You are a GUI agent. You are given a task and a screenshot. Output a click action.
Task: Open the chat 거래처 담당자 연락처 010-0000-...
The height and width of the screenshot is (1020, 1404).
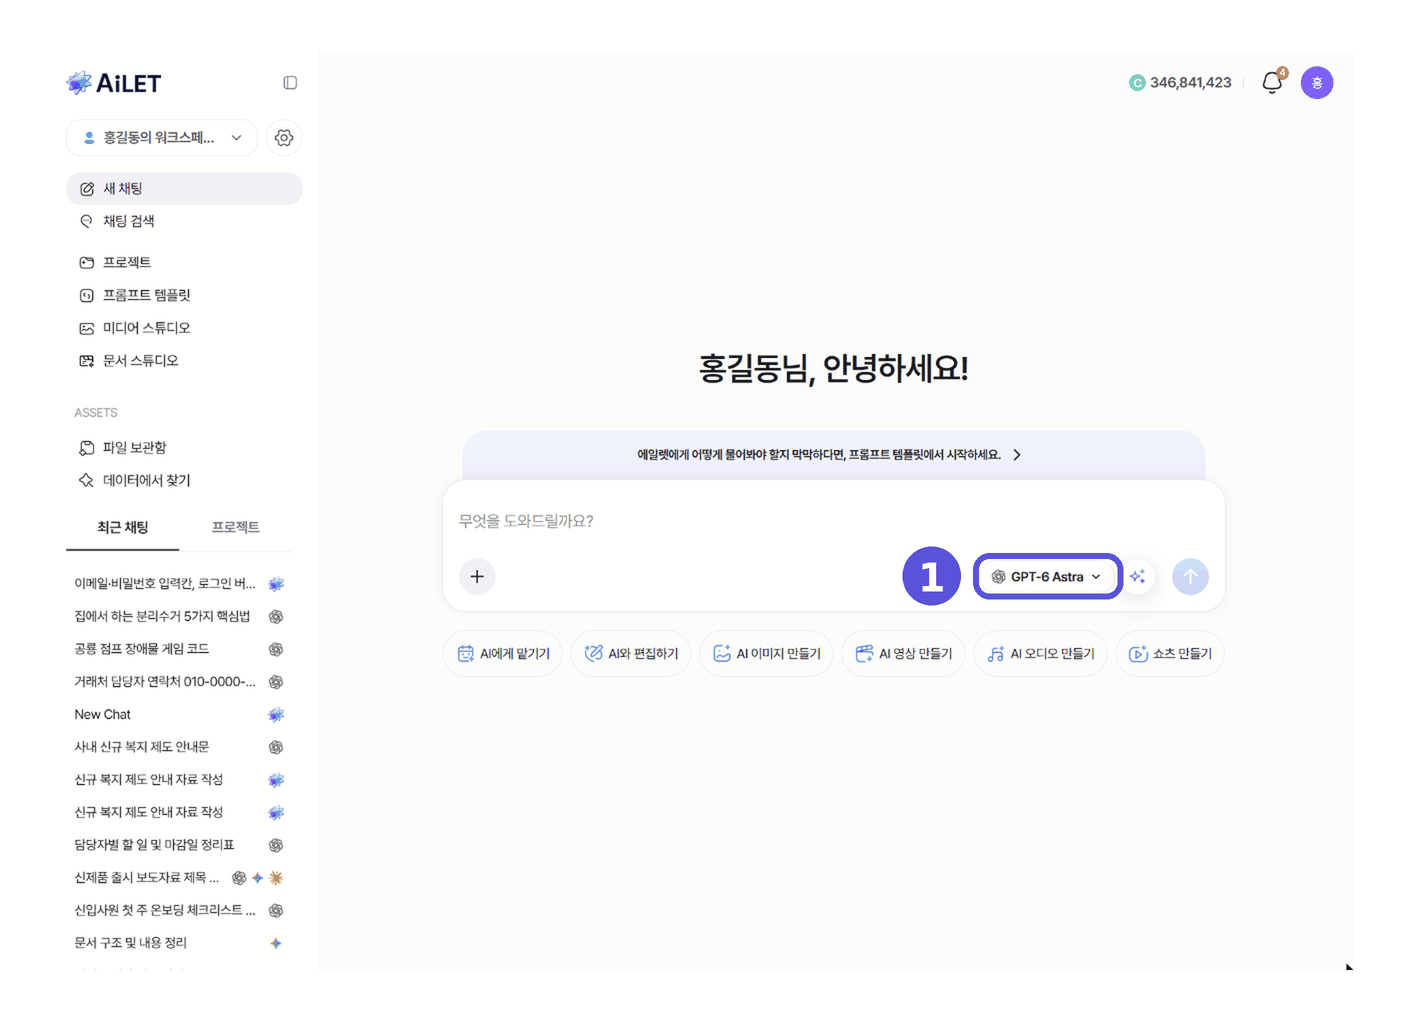point(180,682)
